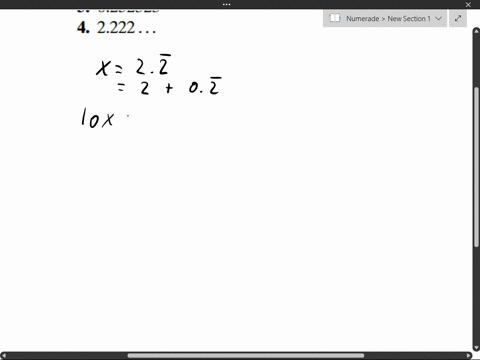This screenshot has height=360, width=480.
Task: Expand the Numerade > New Section 1 dropdown chevron
Action: tap(439, 18)
